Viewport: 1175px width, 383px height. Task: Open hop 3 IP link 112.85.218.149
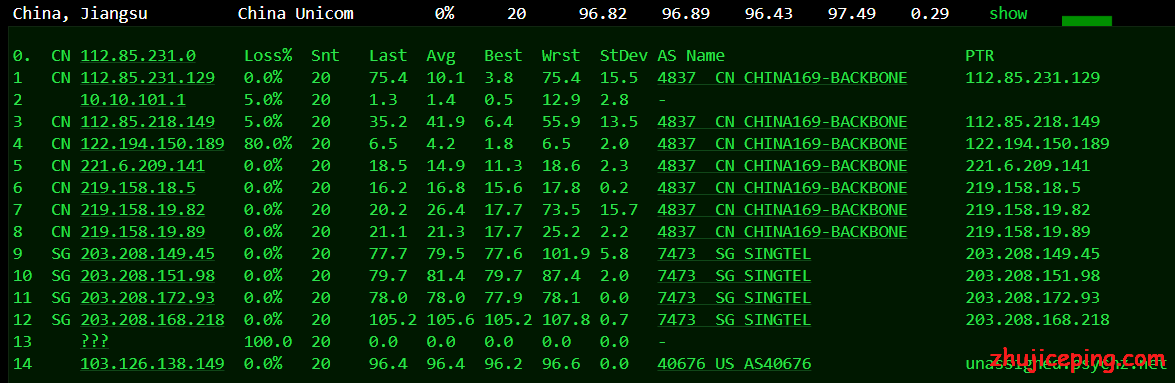148,121
